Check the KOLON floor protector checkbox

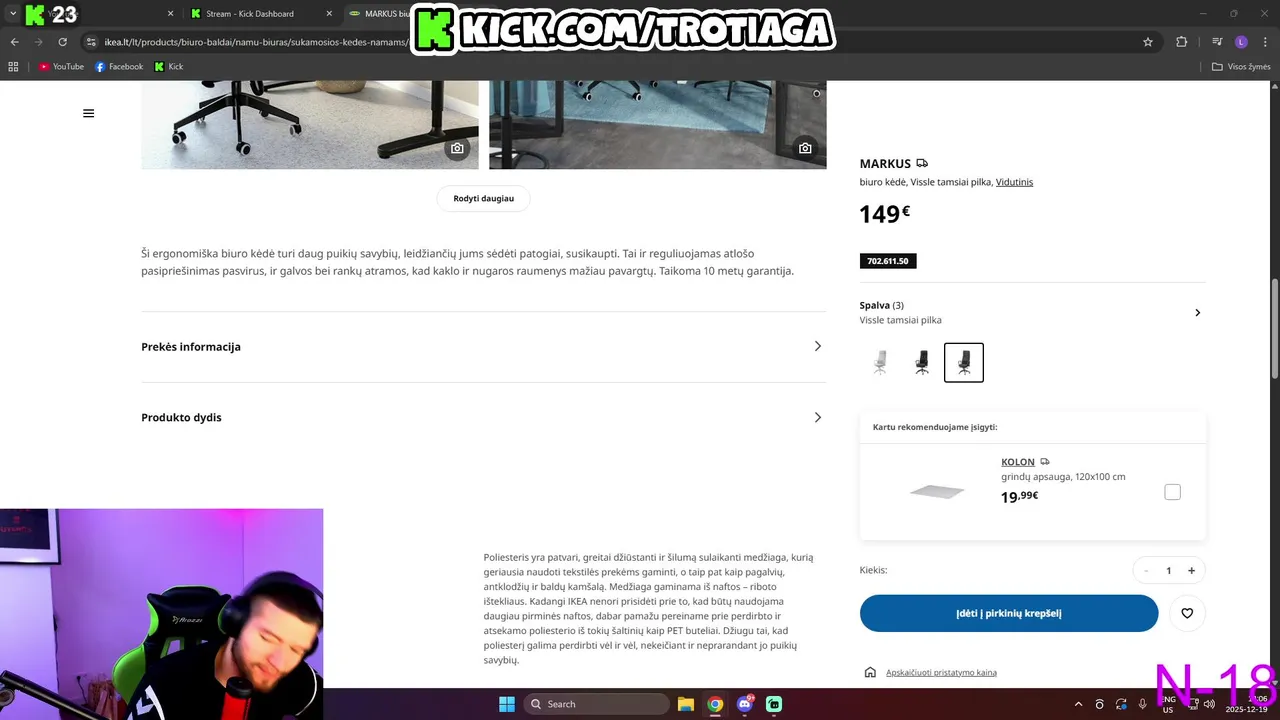point(1172,492)
